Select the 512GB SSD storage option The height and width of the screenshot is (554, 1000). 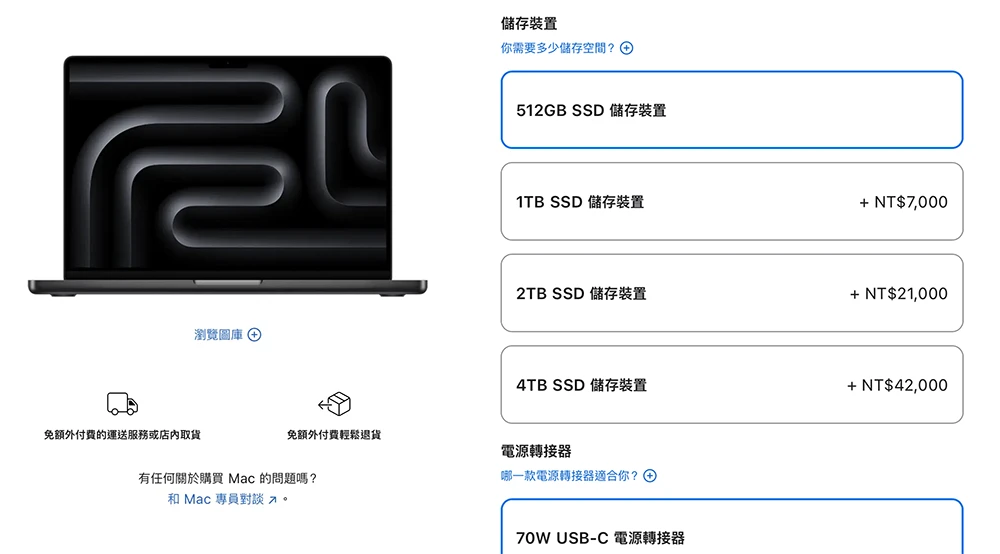click(732, 110)
